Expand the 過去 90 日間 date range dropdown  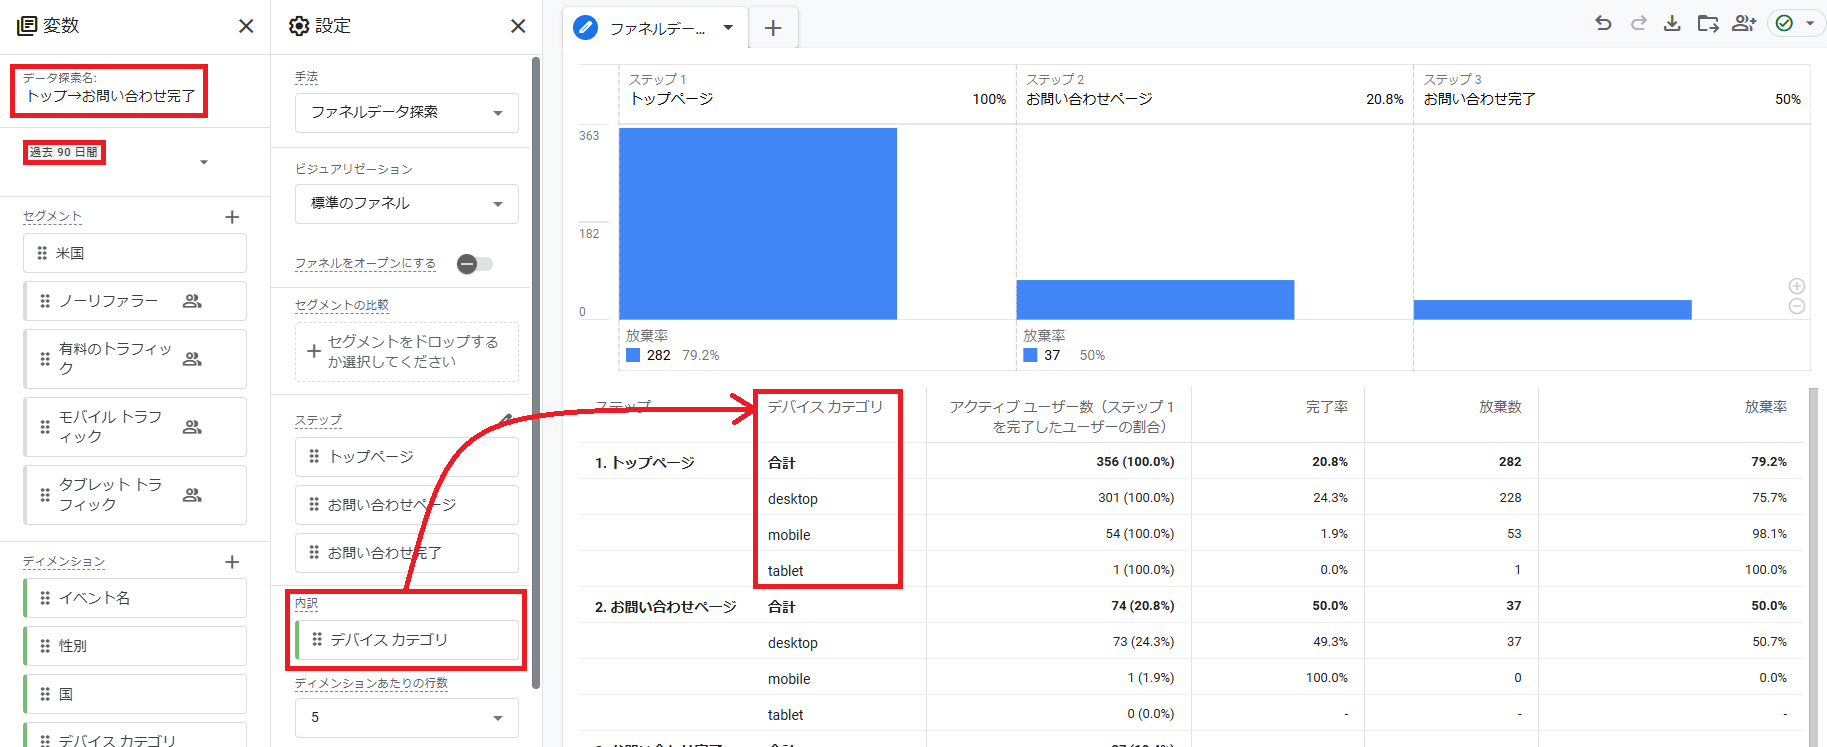point(204,162)
